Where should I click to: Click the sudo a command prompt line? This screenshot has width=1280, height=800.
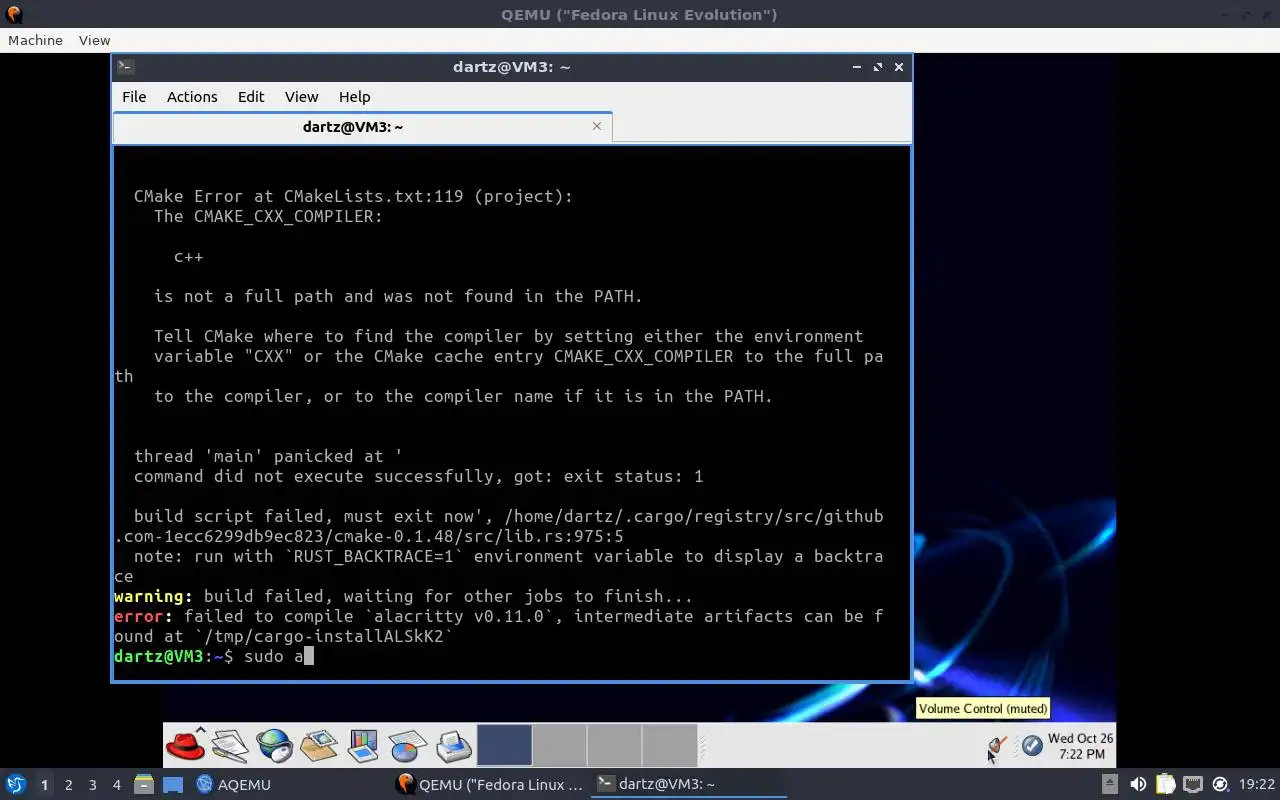click(x=214, y=656)
